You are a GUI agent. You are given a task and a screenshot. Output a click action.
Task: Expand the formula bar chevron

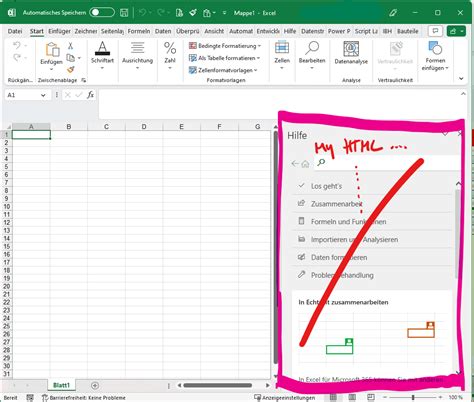463,94
